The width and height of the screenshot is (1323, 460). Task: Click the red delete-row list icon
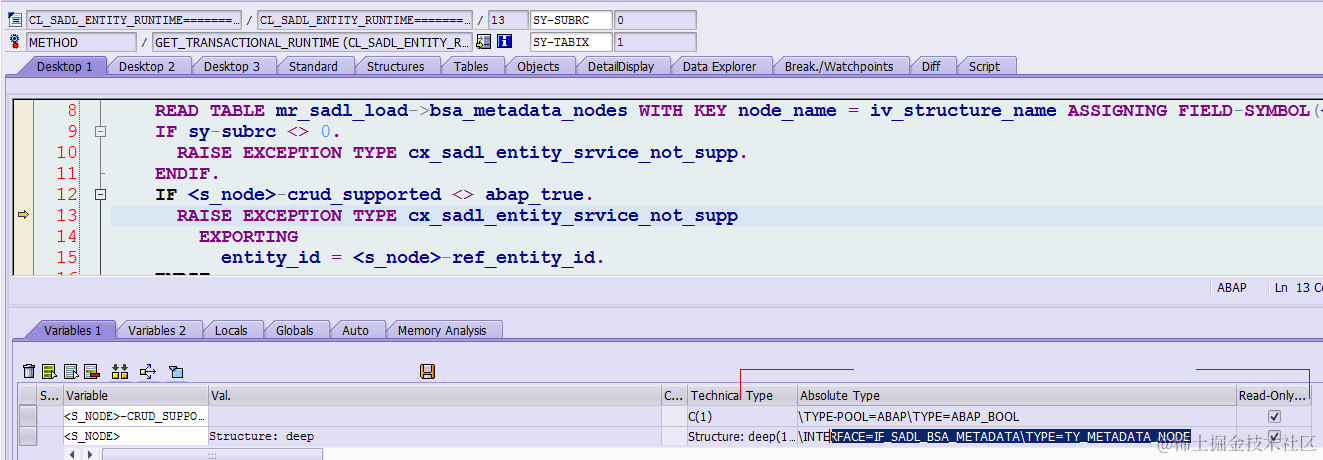pos(91,372)
